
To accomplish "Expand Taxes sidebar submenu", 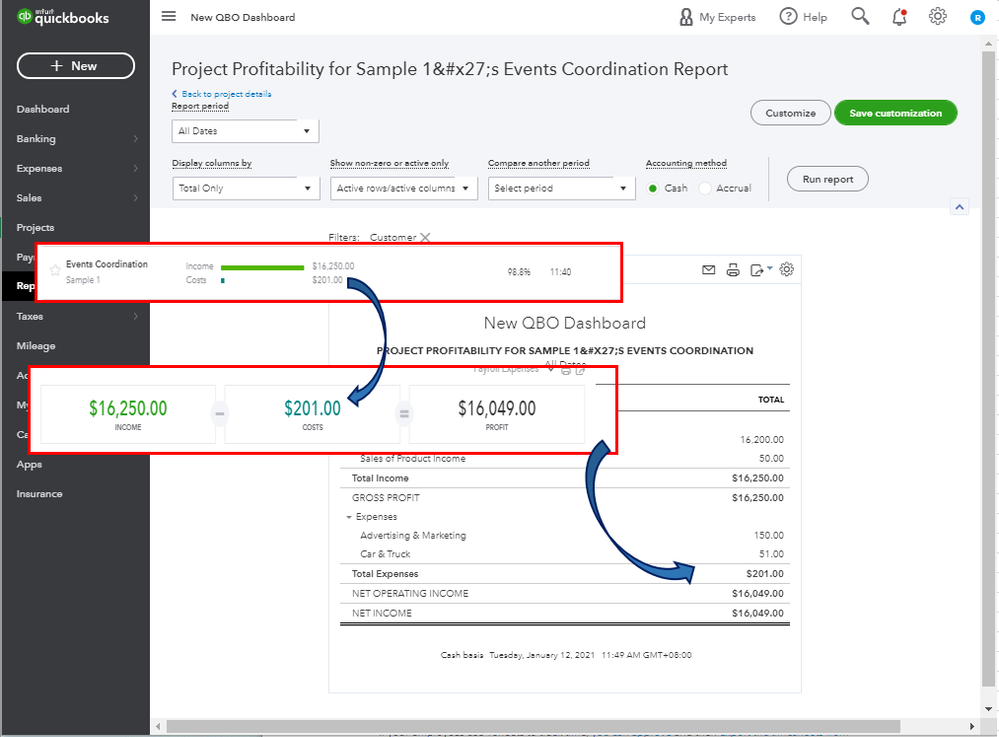I will (136, 317).
